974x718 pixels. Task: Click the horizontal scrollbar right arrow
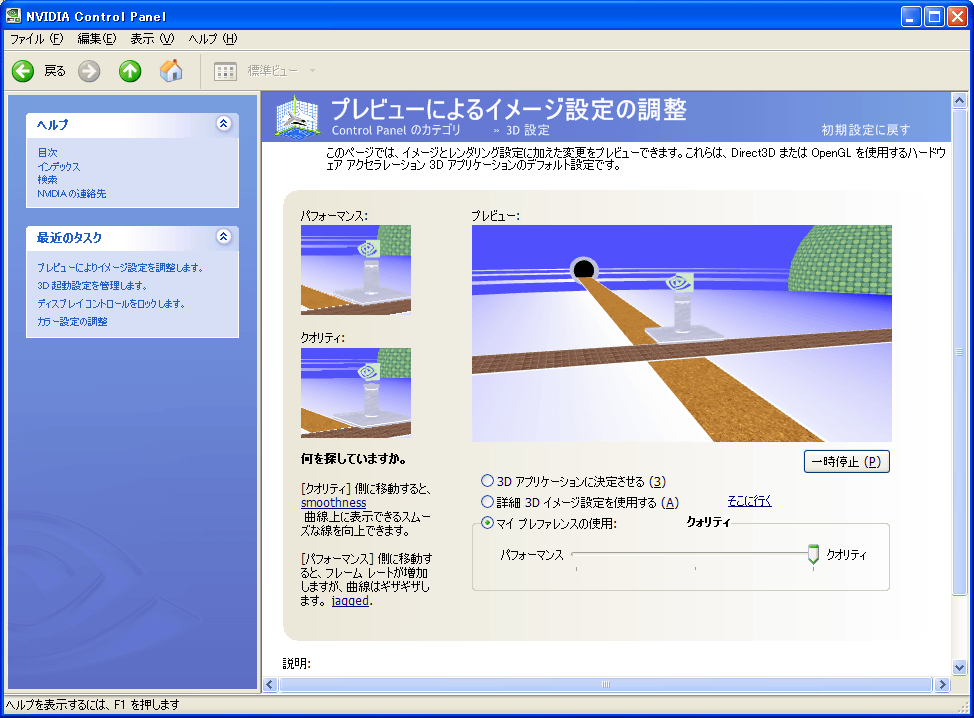point(942,684)
